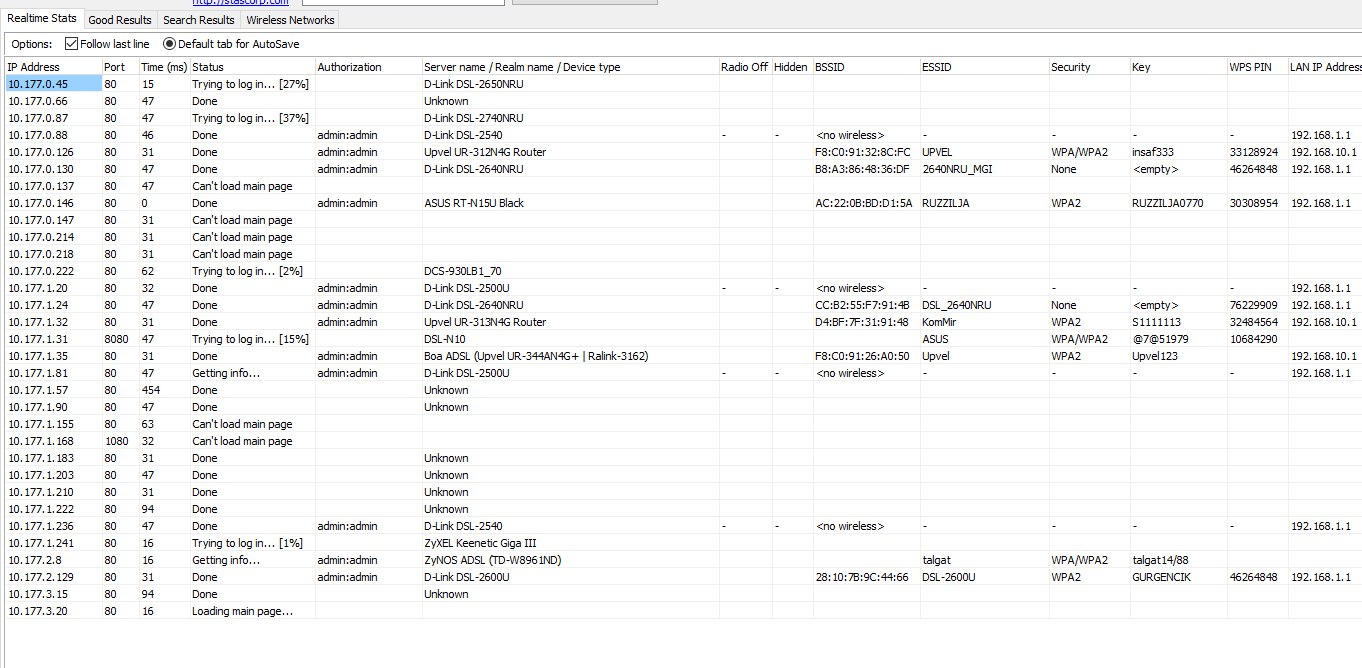Screen dimensions: 1362x668
Task: Click time value 454
Action: 151,390
